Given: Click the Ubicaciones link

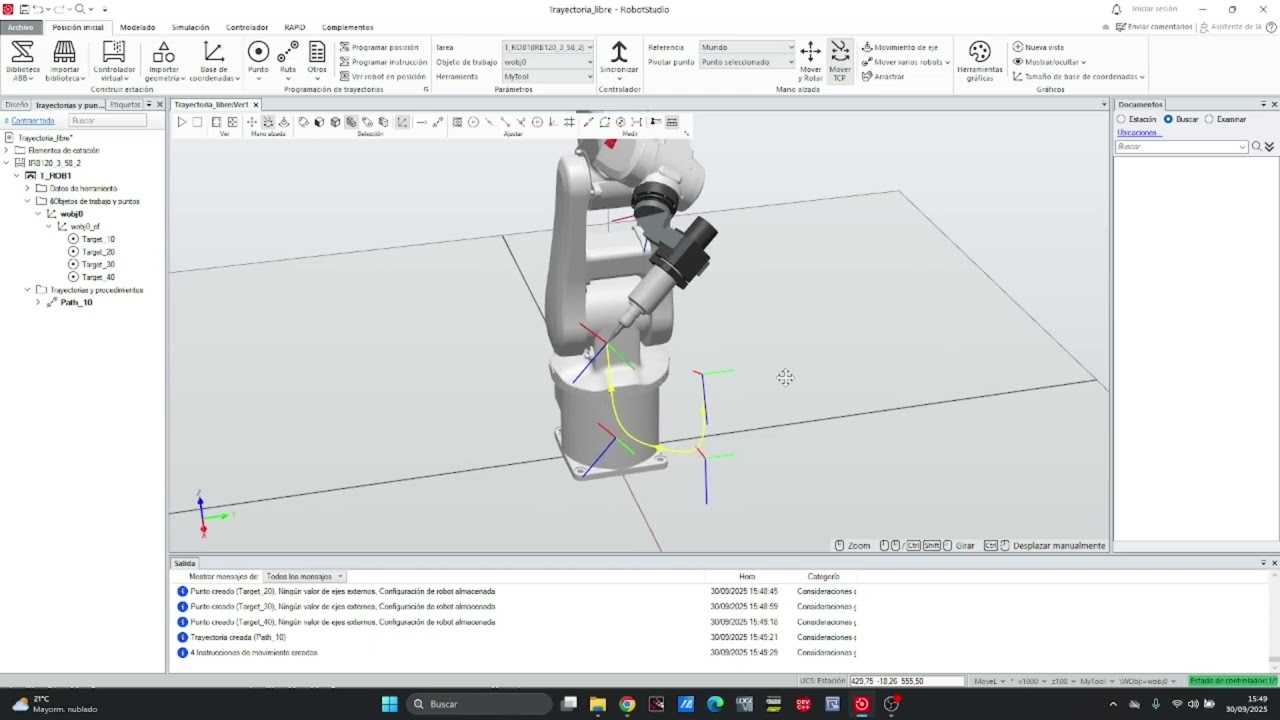Looking at the screenshot, I should coord(1137,132).
